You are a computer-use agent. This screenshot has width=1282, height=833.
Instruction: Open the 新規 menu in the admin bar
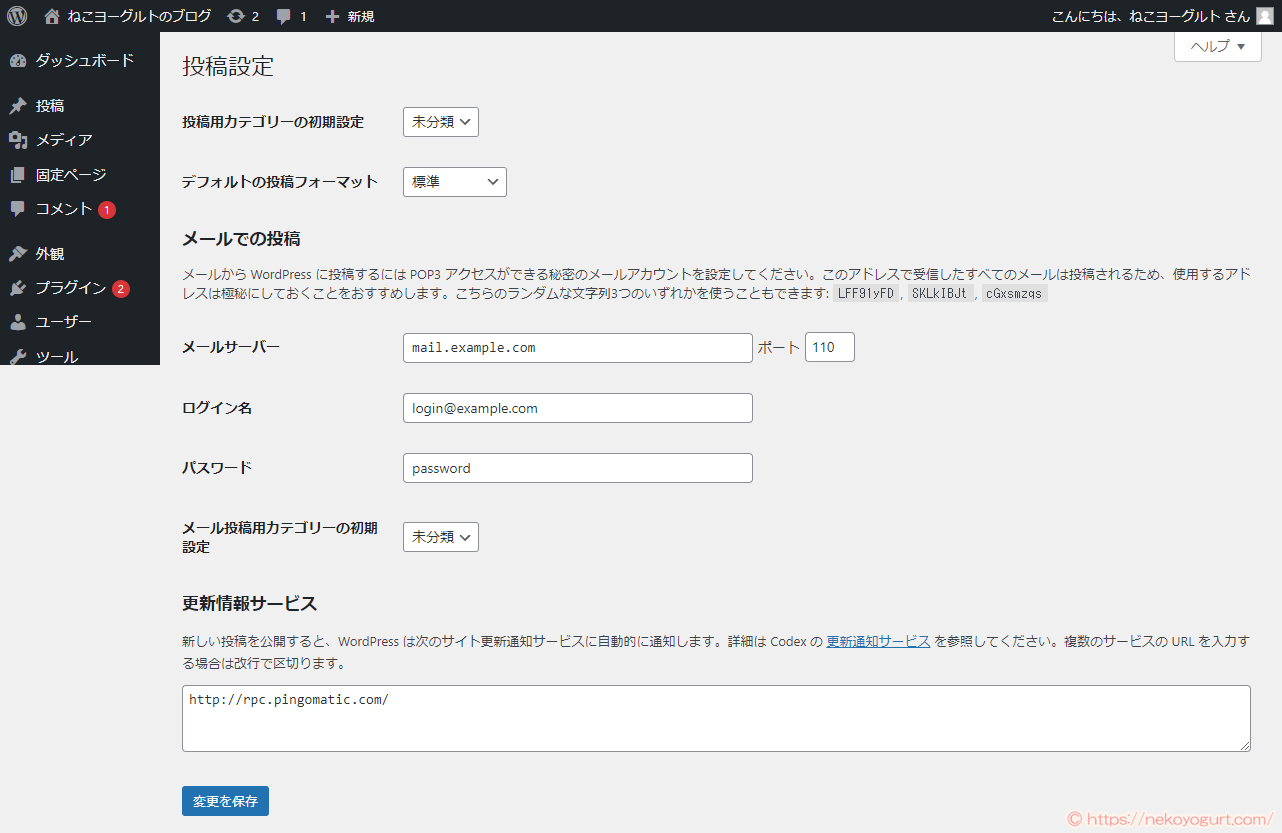point(349,15)
